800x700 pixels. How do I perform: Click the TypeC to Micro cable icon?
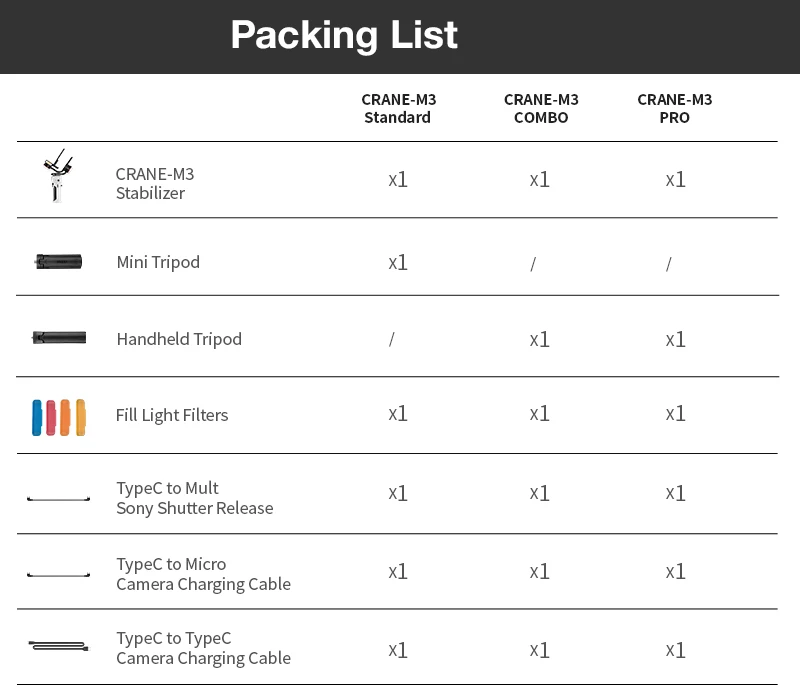point(58,575)
